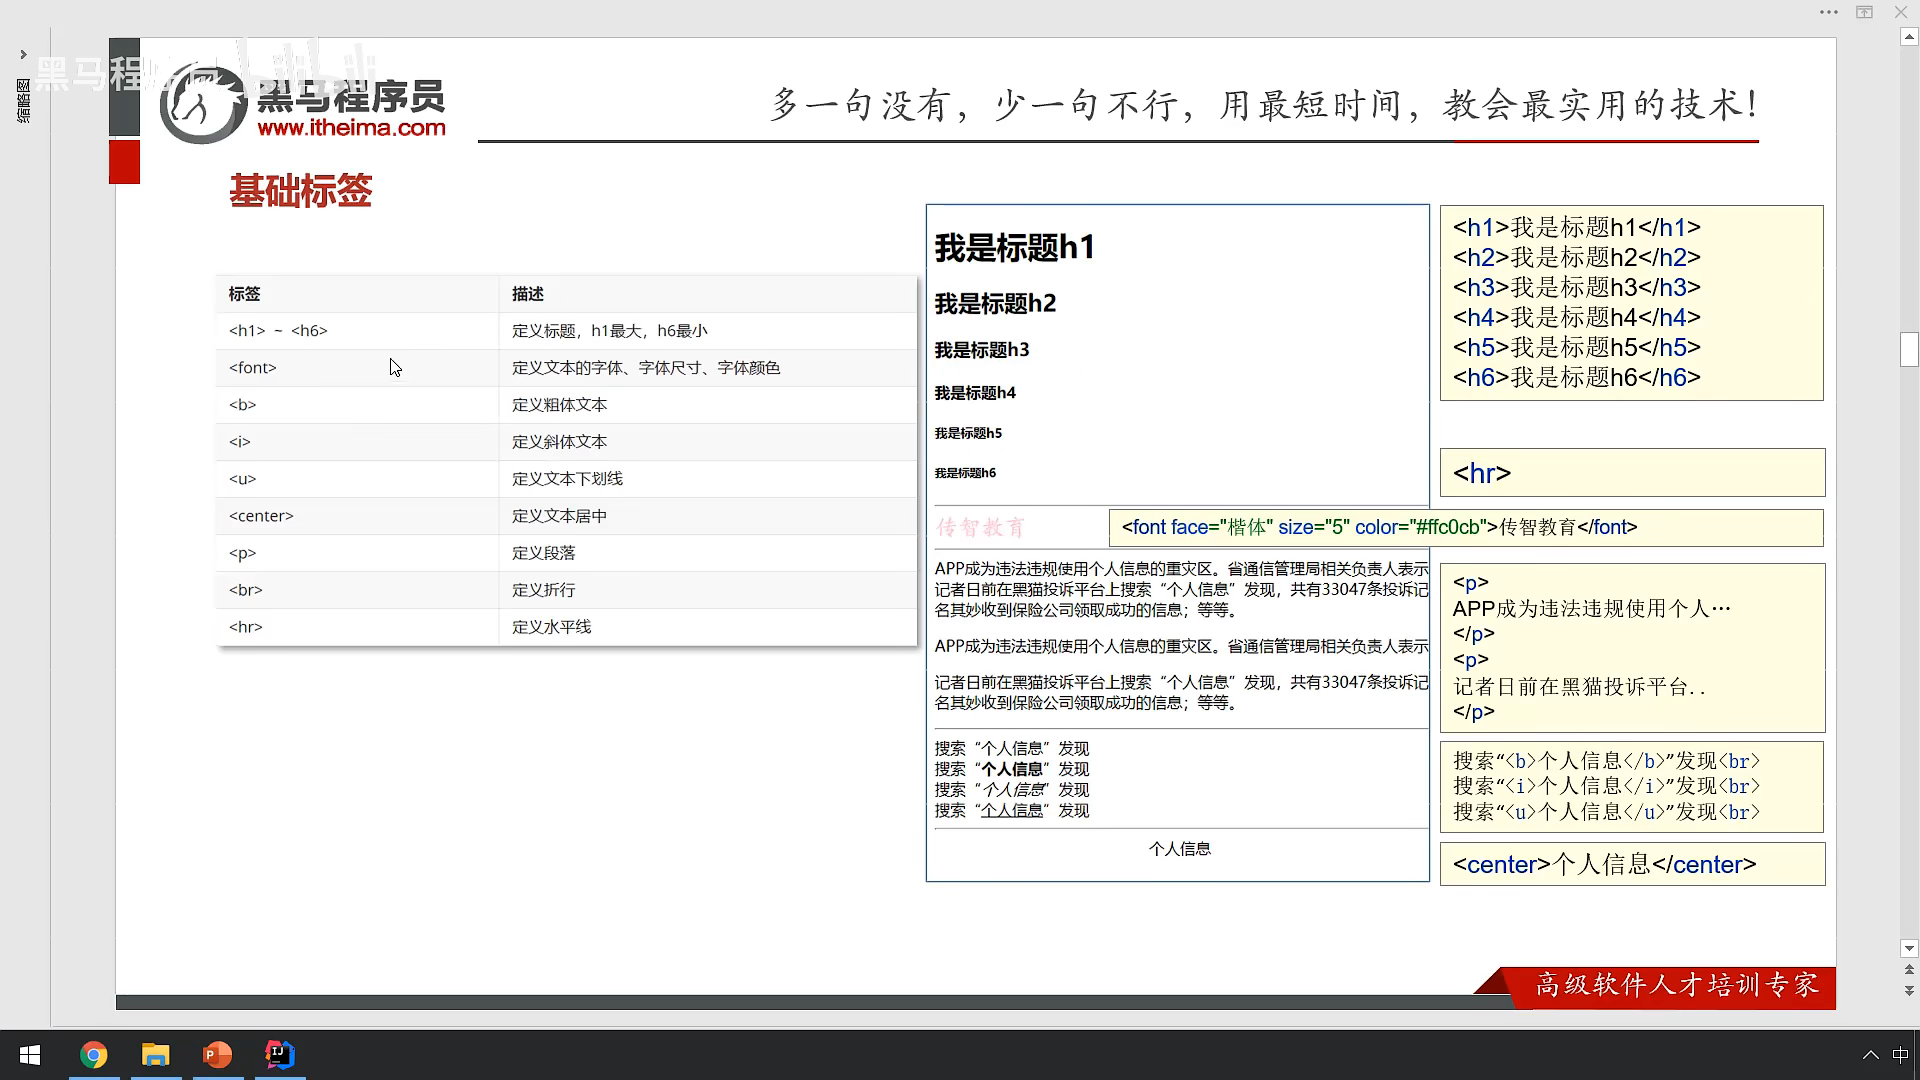Select the 基础标签 slide title
Image resolution: width=1920 pixels, height=1080 pixels.
click(300, 190)
